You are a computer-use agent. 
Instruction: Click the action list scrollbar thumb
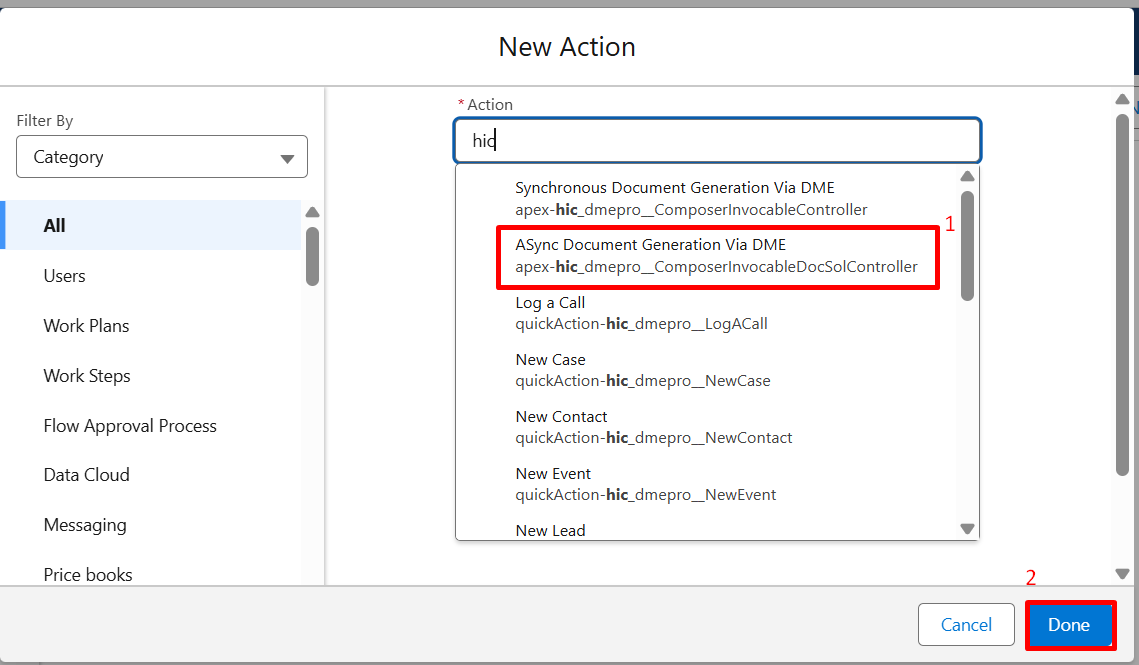point(968,246)
